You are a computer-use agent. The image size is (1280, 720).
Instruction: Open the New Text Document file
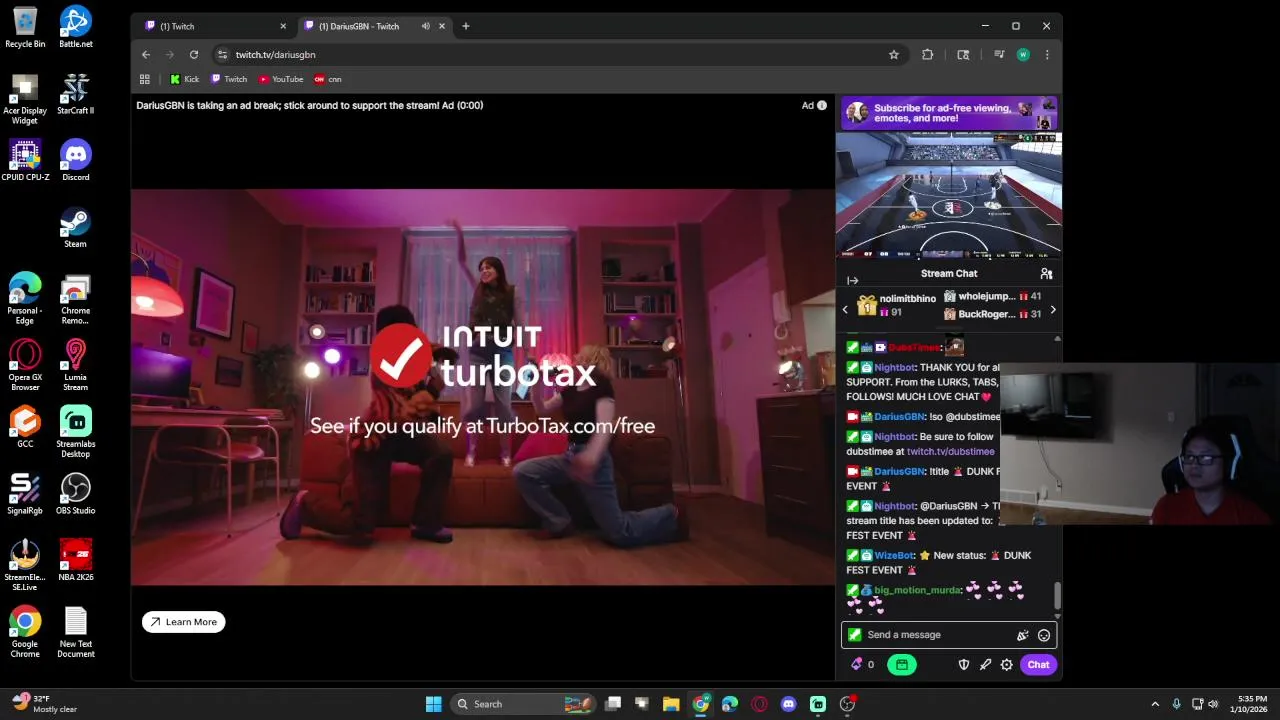(75, 632)
